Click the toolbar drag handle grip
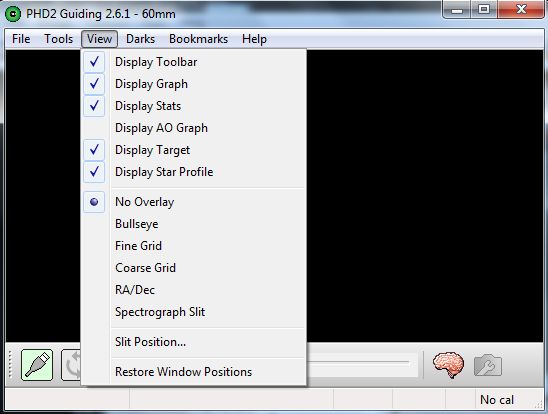 [x=10, y=365]
